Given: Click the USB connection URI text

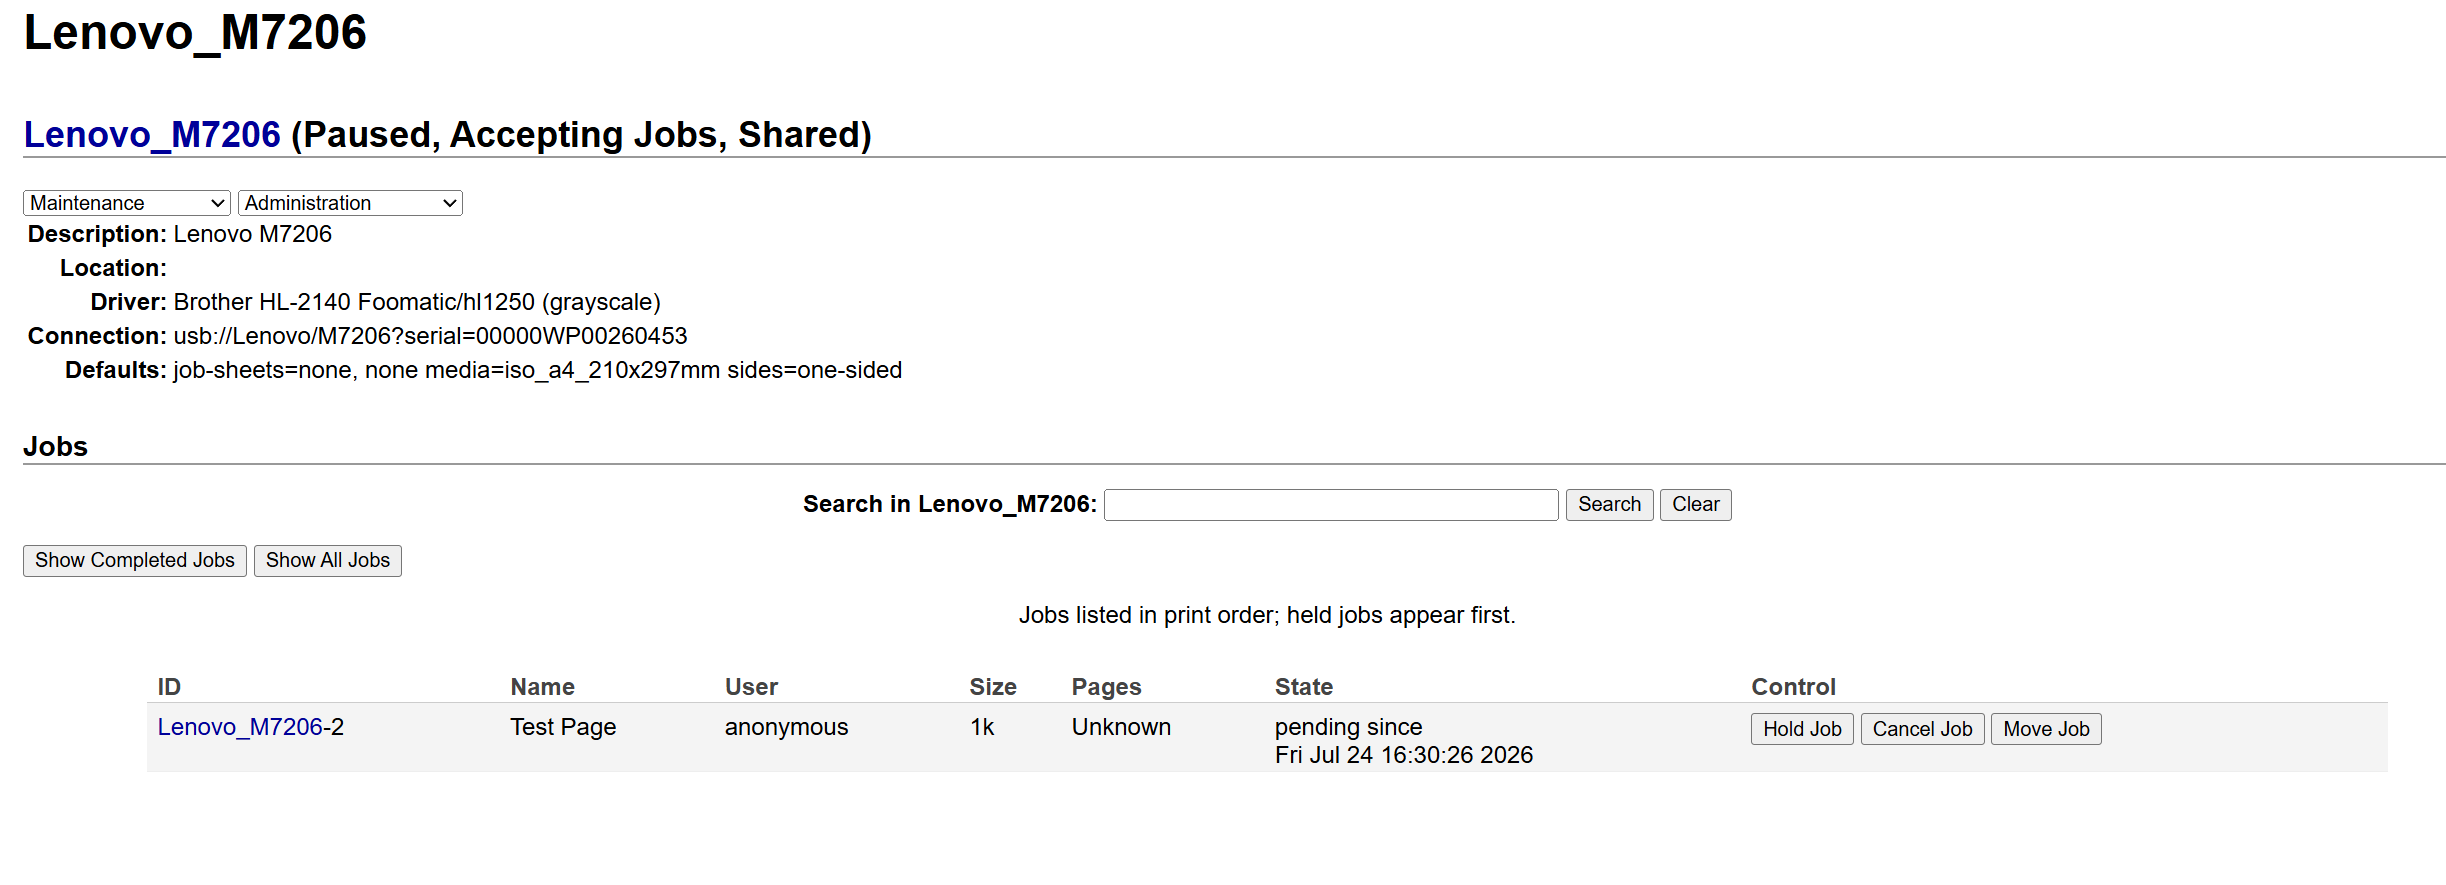Looking at the screenshot, I should [430, 336].
